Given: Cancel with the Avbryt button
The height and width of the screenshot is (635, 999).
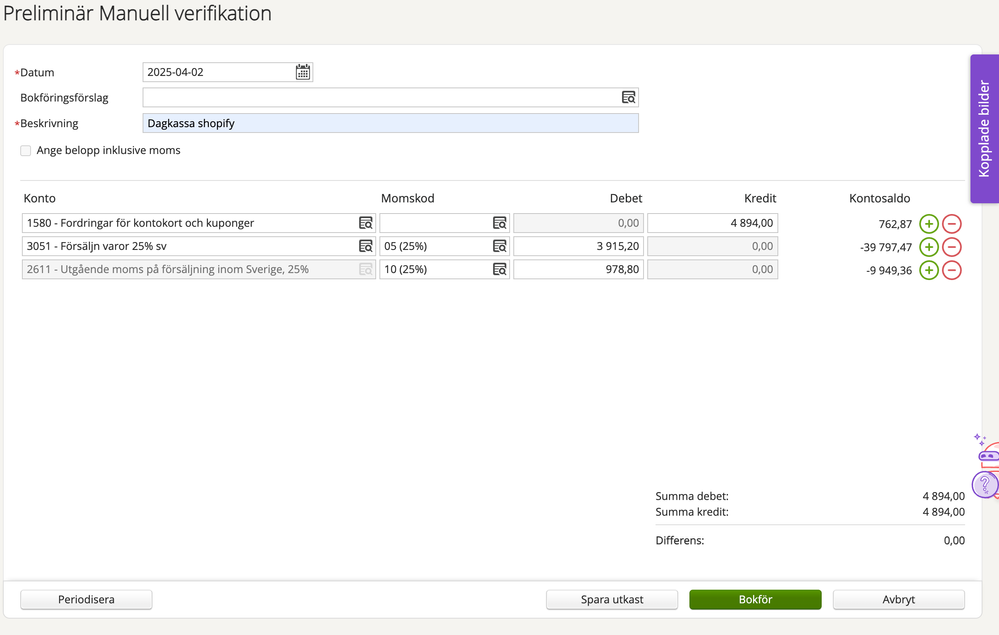Looking at the screenshot, I should coord(898,599).
